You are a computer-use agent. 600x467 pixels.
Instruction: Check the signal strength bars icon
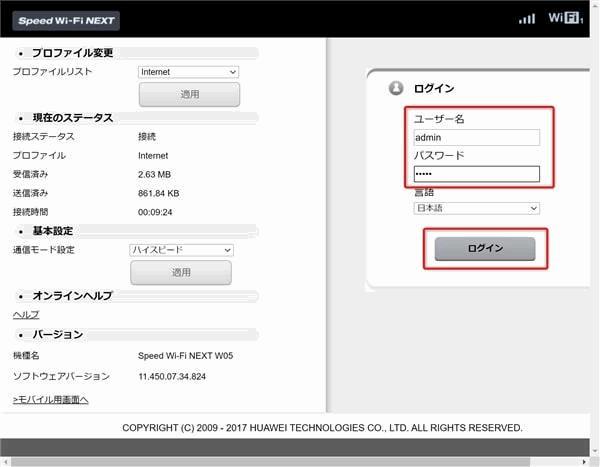(527, 18)
